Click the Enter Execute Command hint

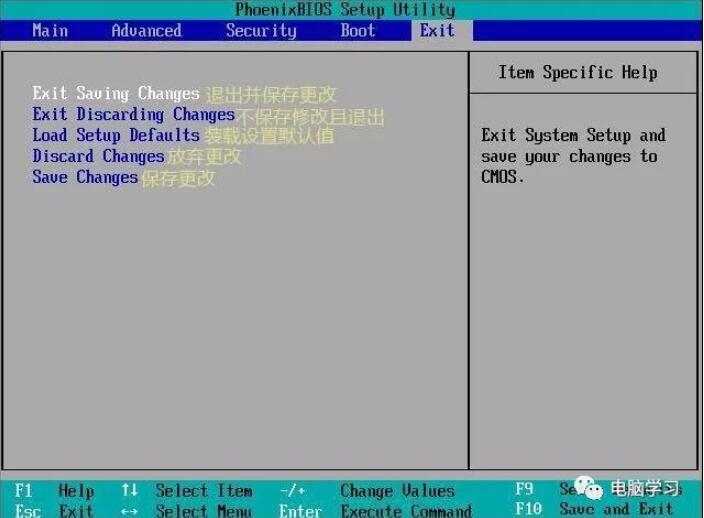(x=375, y=510)
